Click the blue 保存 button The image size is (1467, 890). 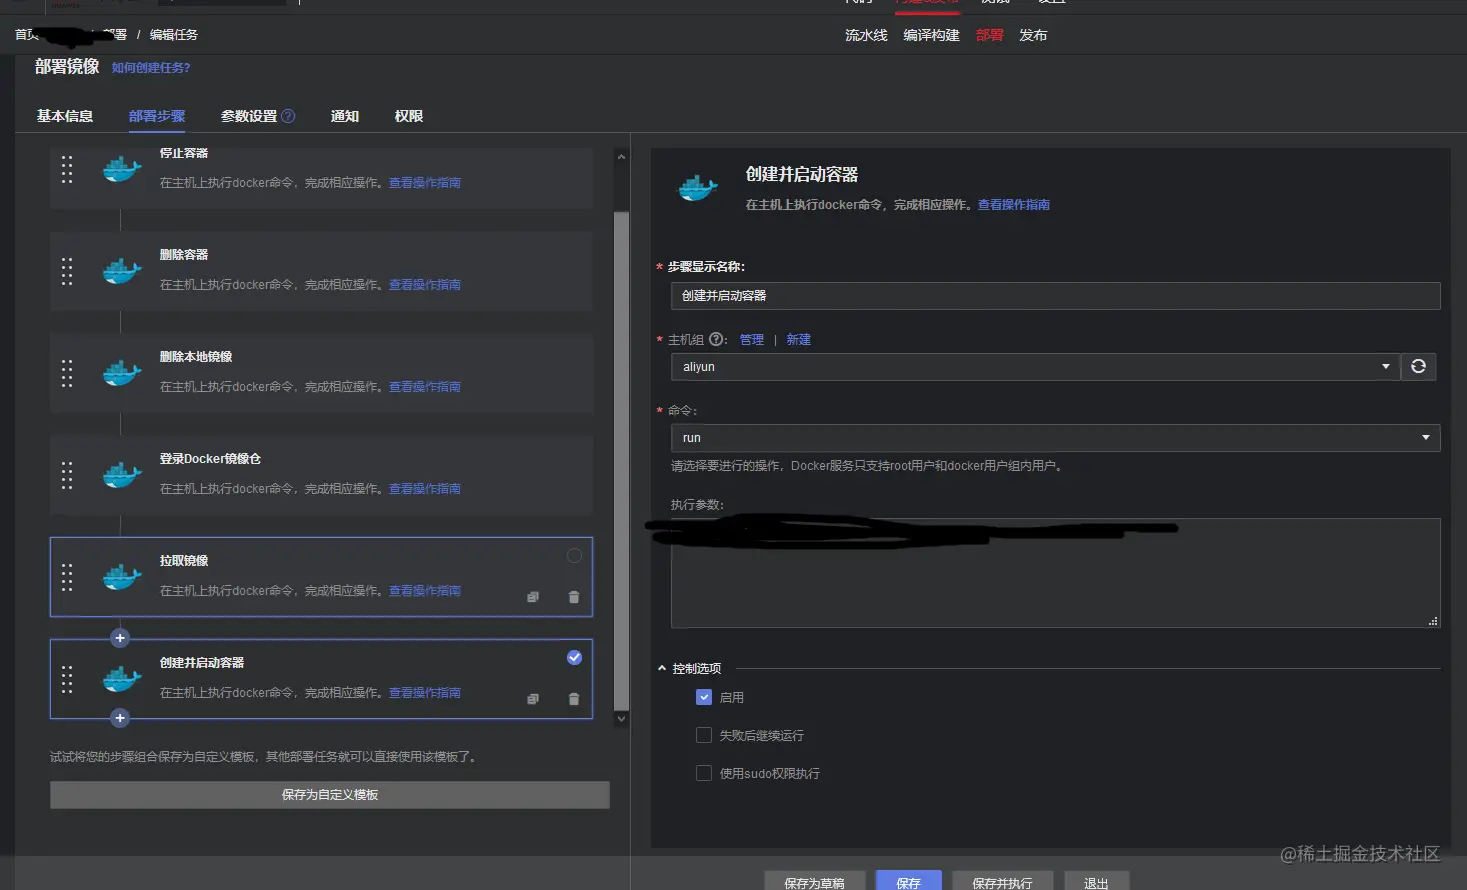[x=909, y=882]
